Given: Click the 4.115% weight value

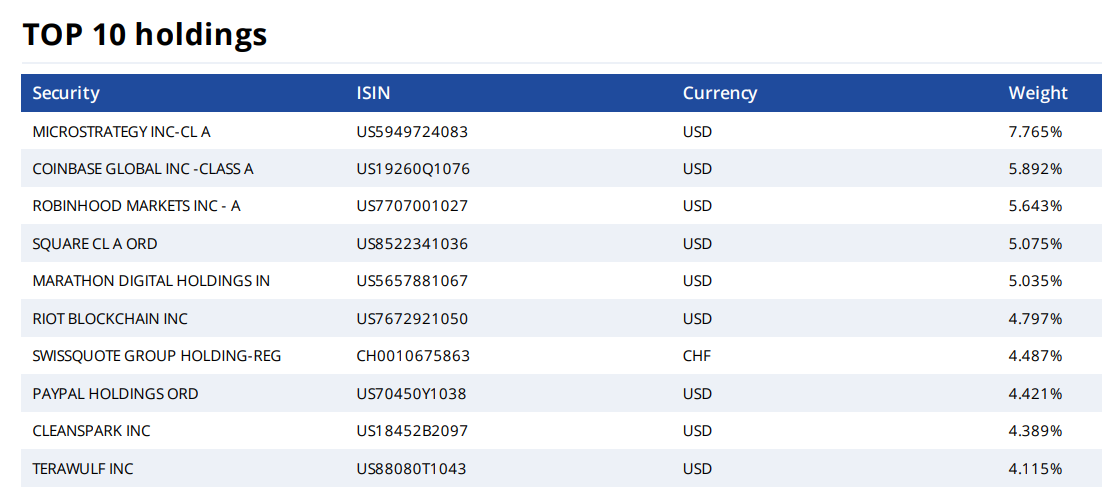Looking at the screenshot, I should (x=1035, y=469).
